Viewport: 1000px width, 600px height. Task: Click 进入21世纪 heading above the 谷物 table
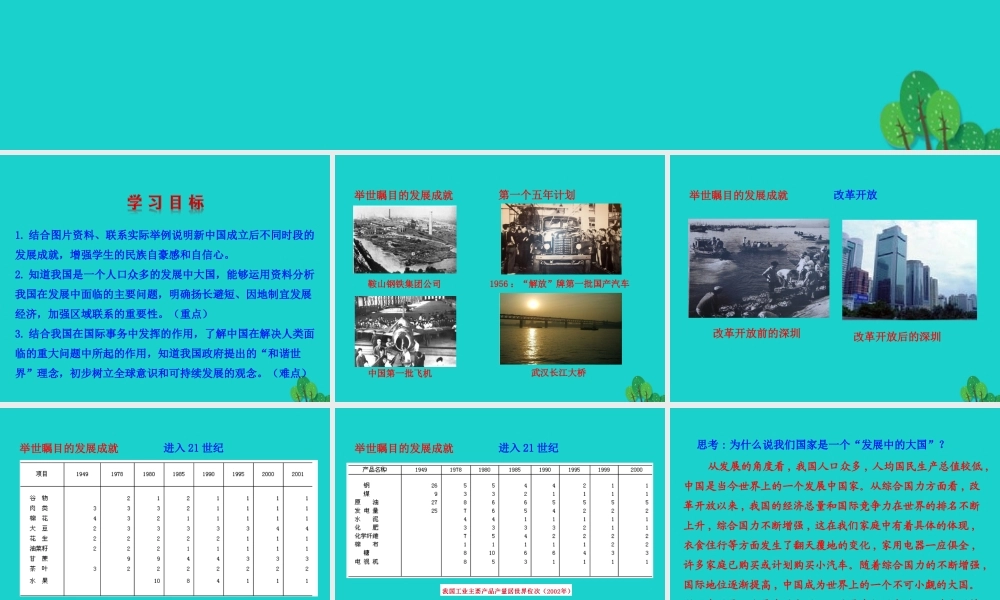[x=193, y=448]
